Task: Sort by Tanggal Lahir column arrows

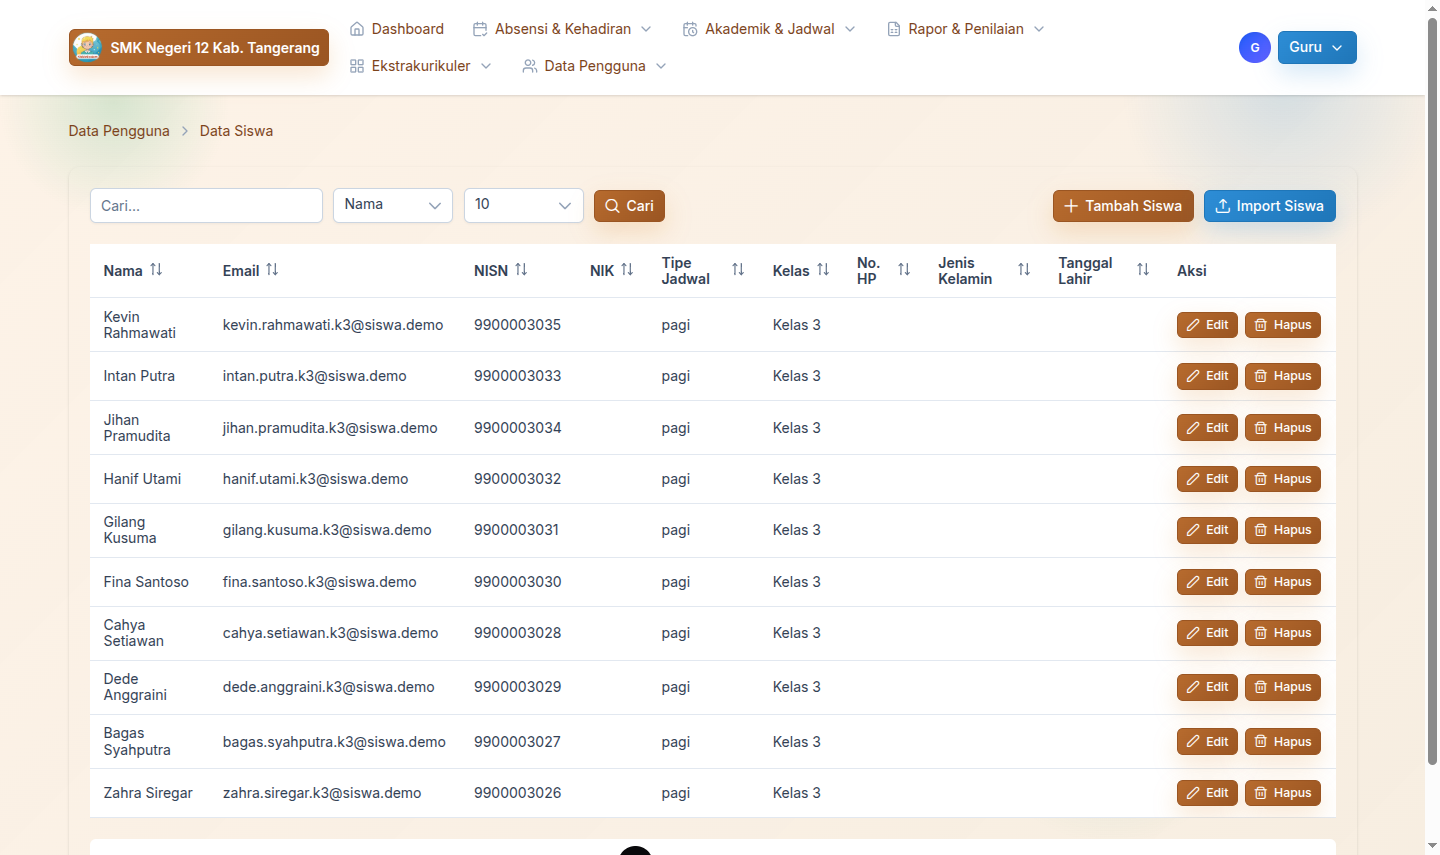Action: pyautogui.click(x=1143, y=270)
